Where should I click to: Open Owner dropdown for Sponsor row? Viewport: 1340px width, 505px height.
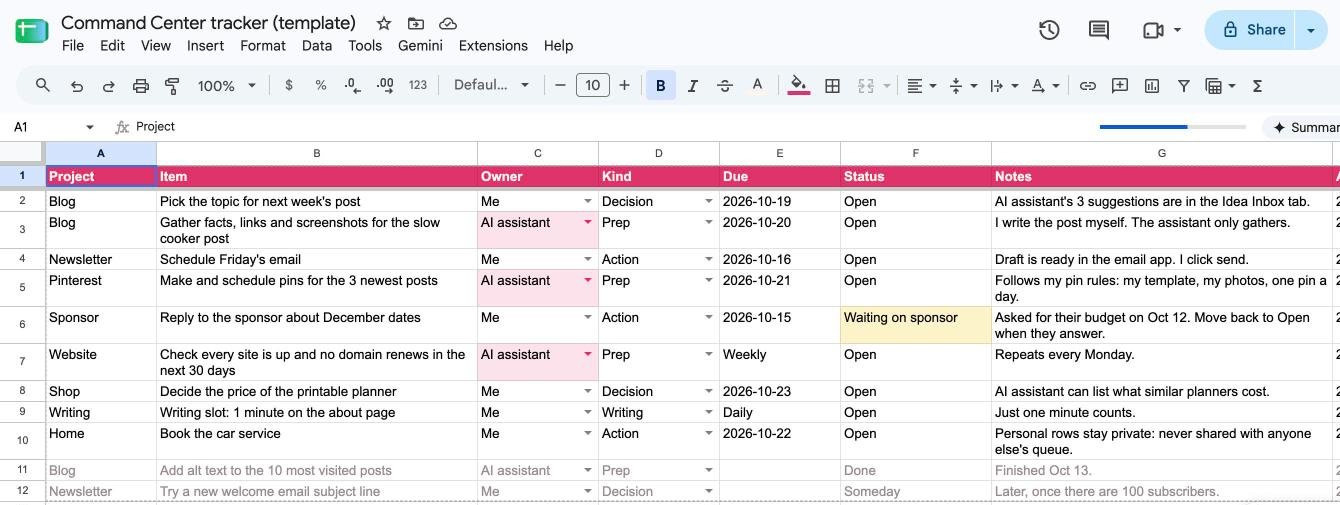click(x=587, y=318)
